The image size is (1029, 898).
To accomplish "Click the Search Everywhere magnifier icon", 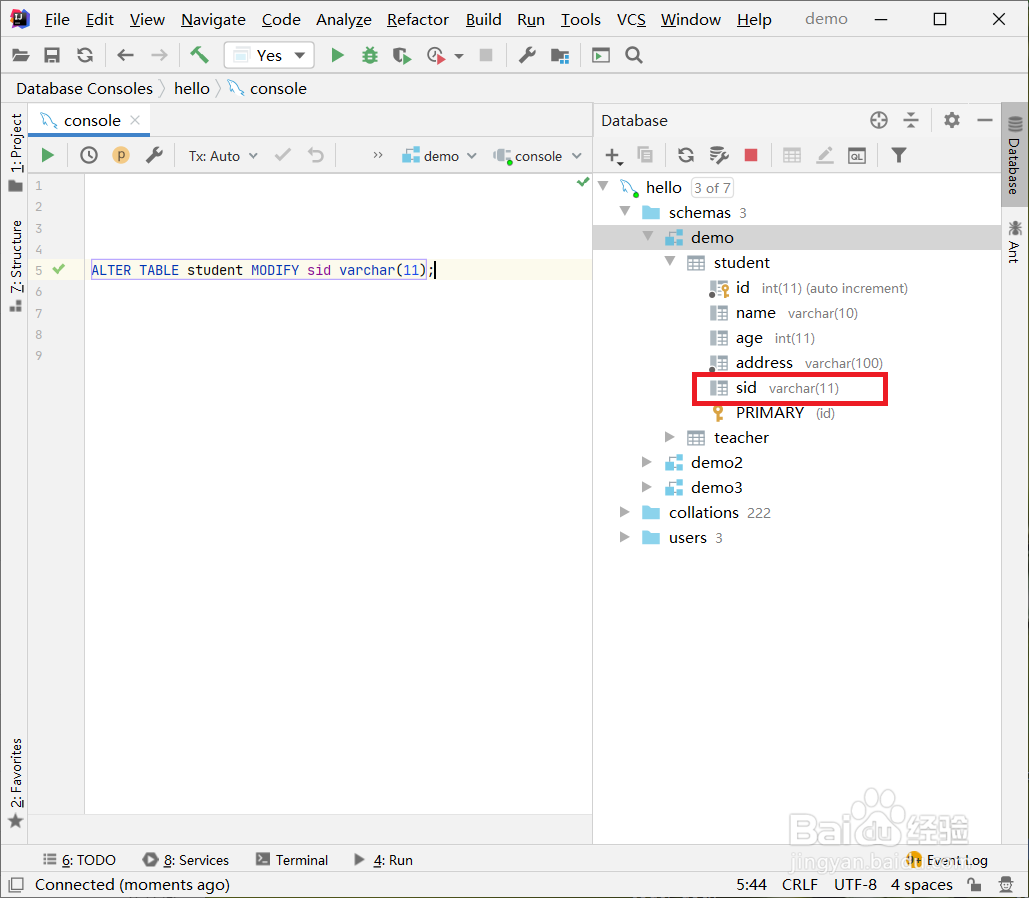I will pos(633,55).
